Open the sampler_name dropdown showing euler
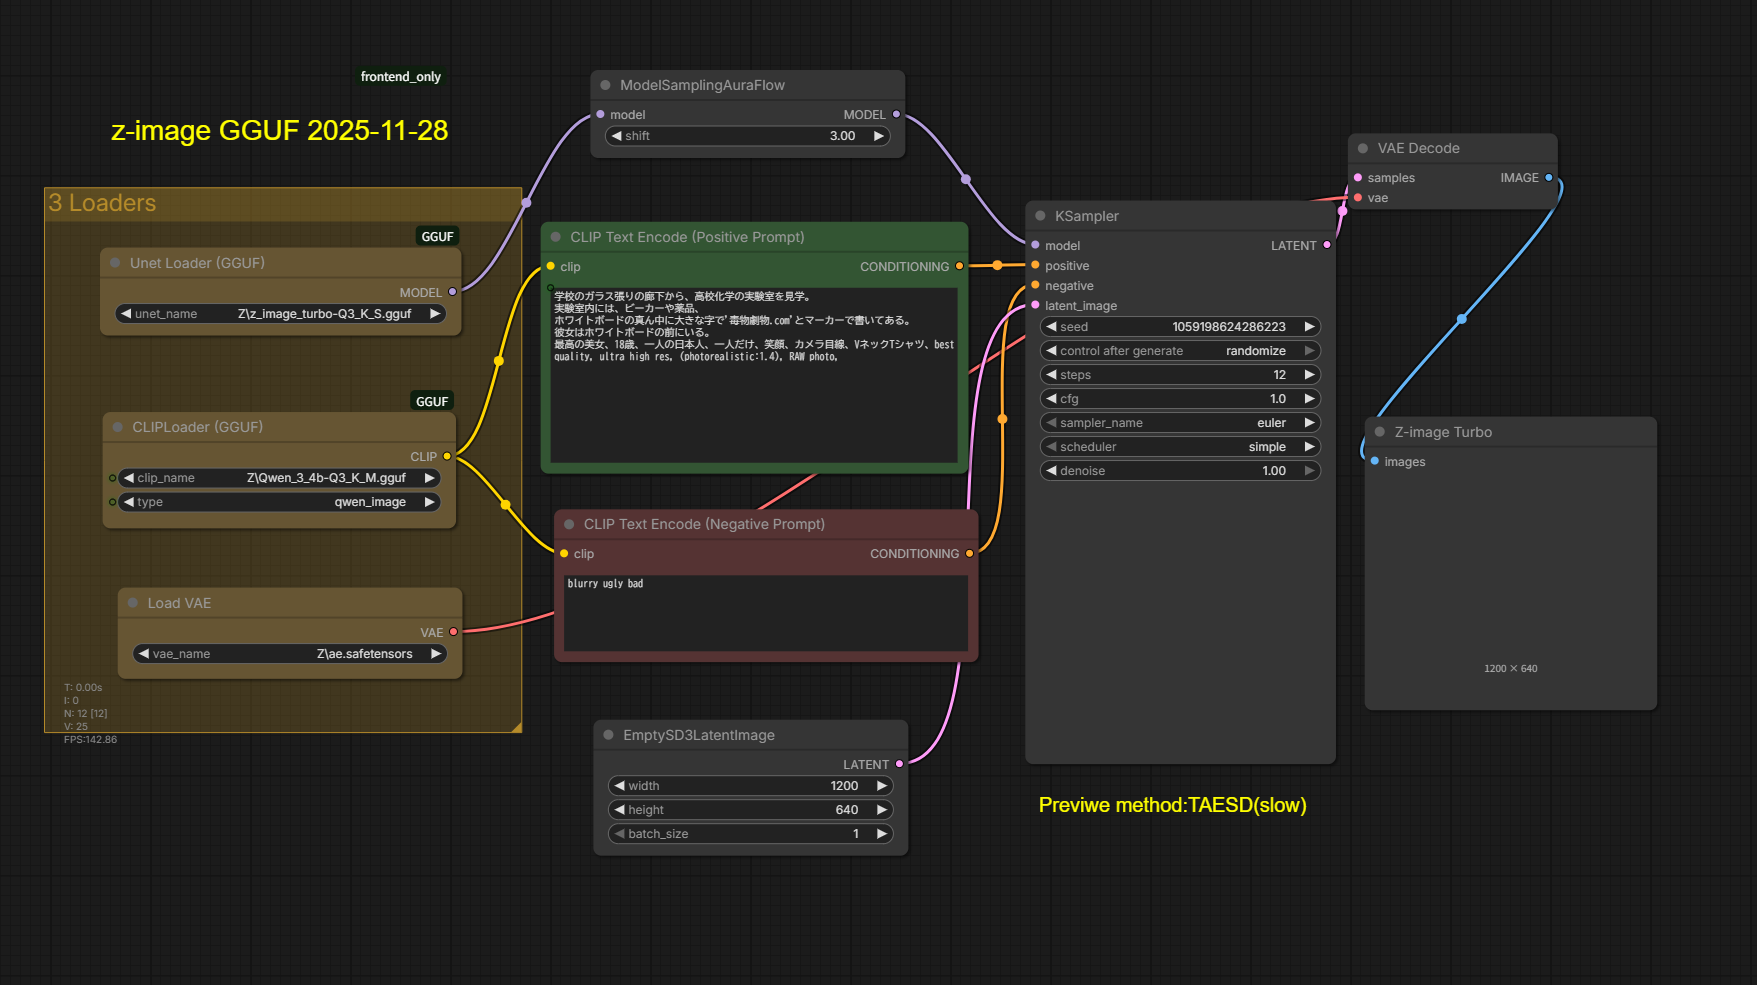The image size is (1757, 985). pyautogui.click(x=1180, y=423)
